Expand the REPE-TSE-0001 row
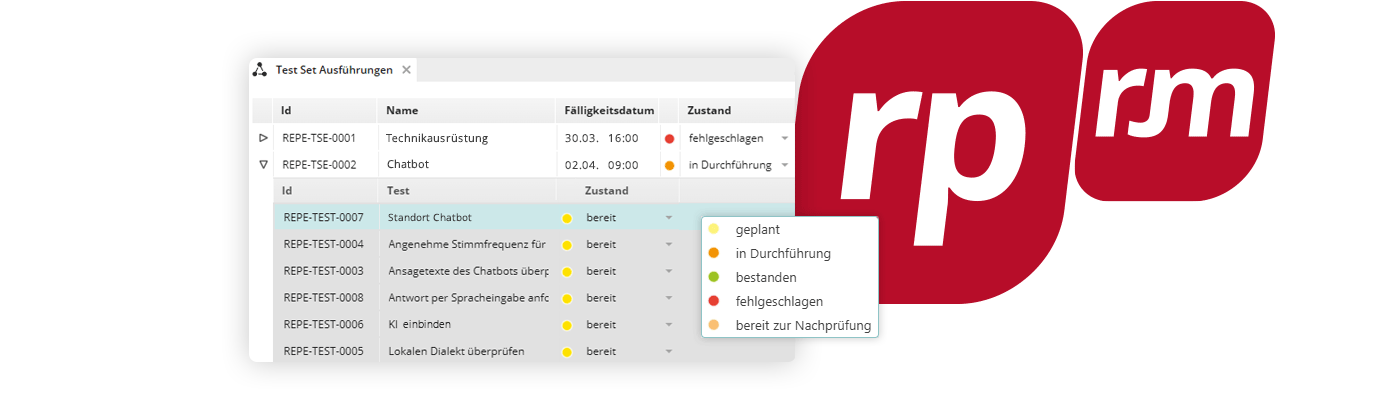This screenshot has height=420, width=1384. 263,138
